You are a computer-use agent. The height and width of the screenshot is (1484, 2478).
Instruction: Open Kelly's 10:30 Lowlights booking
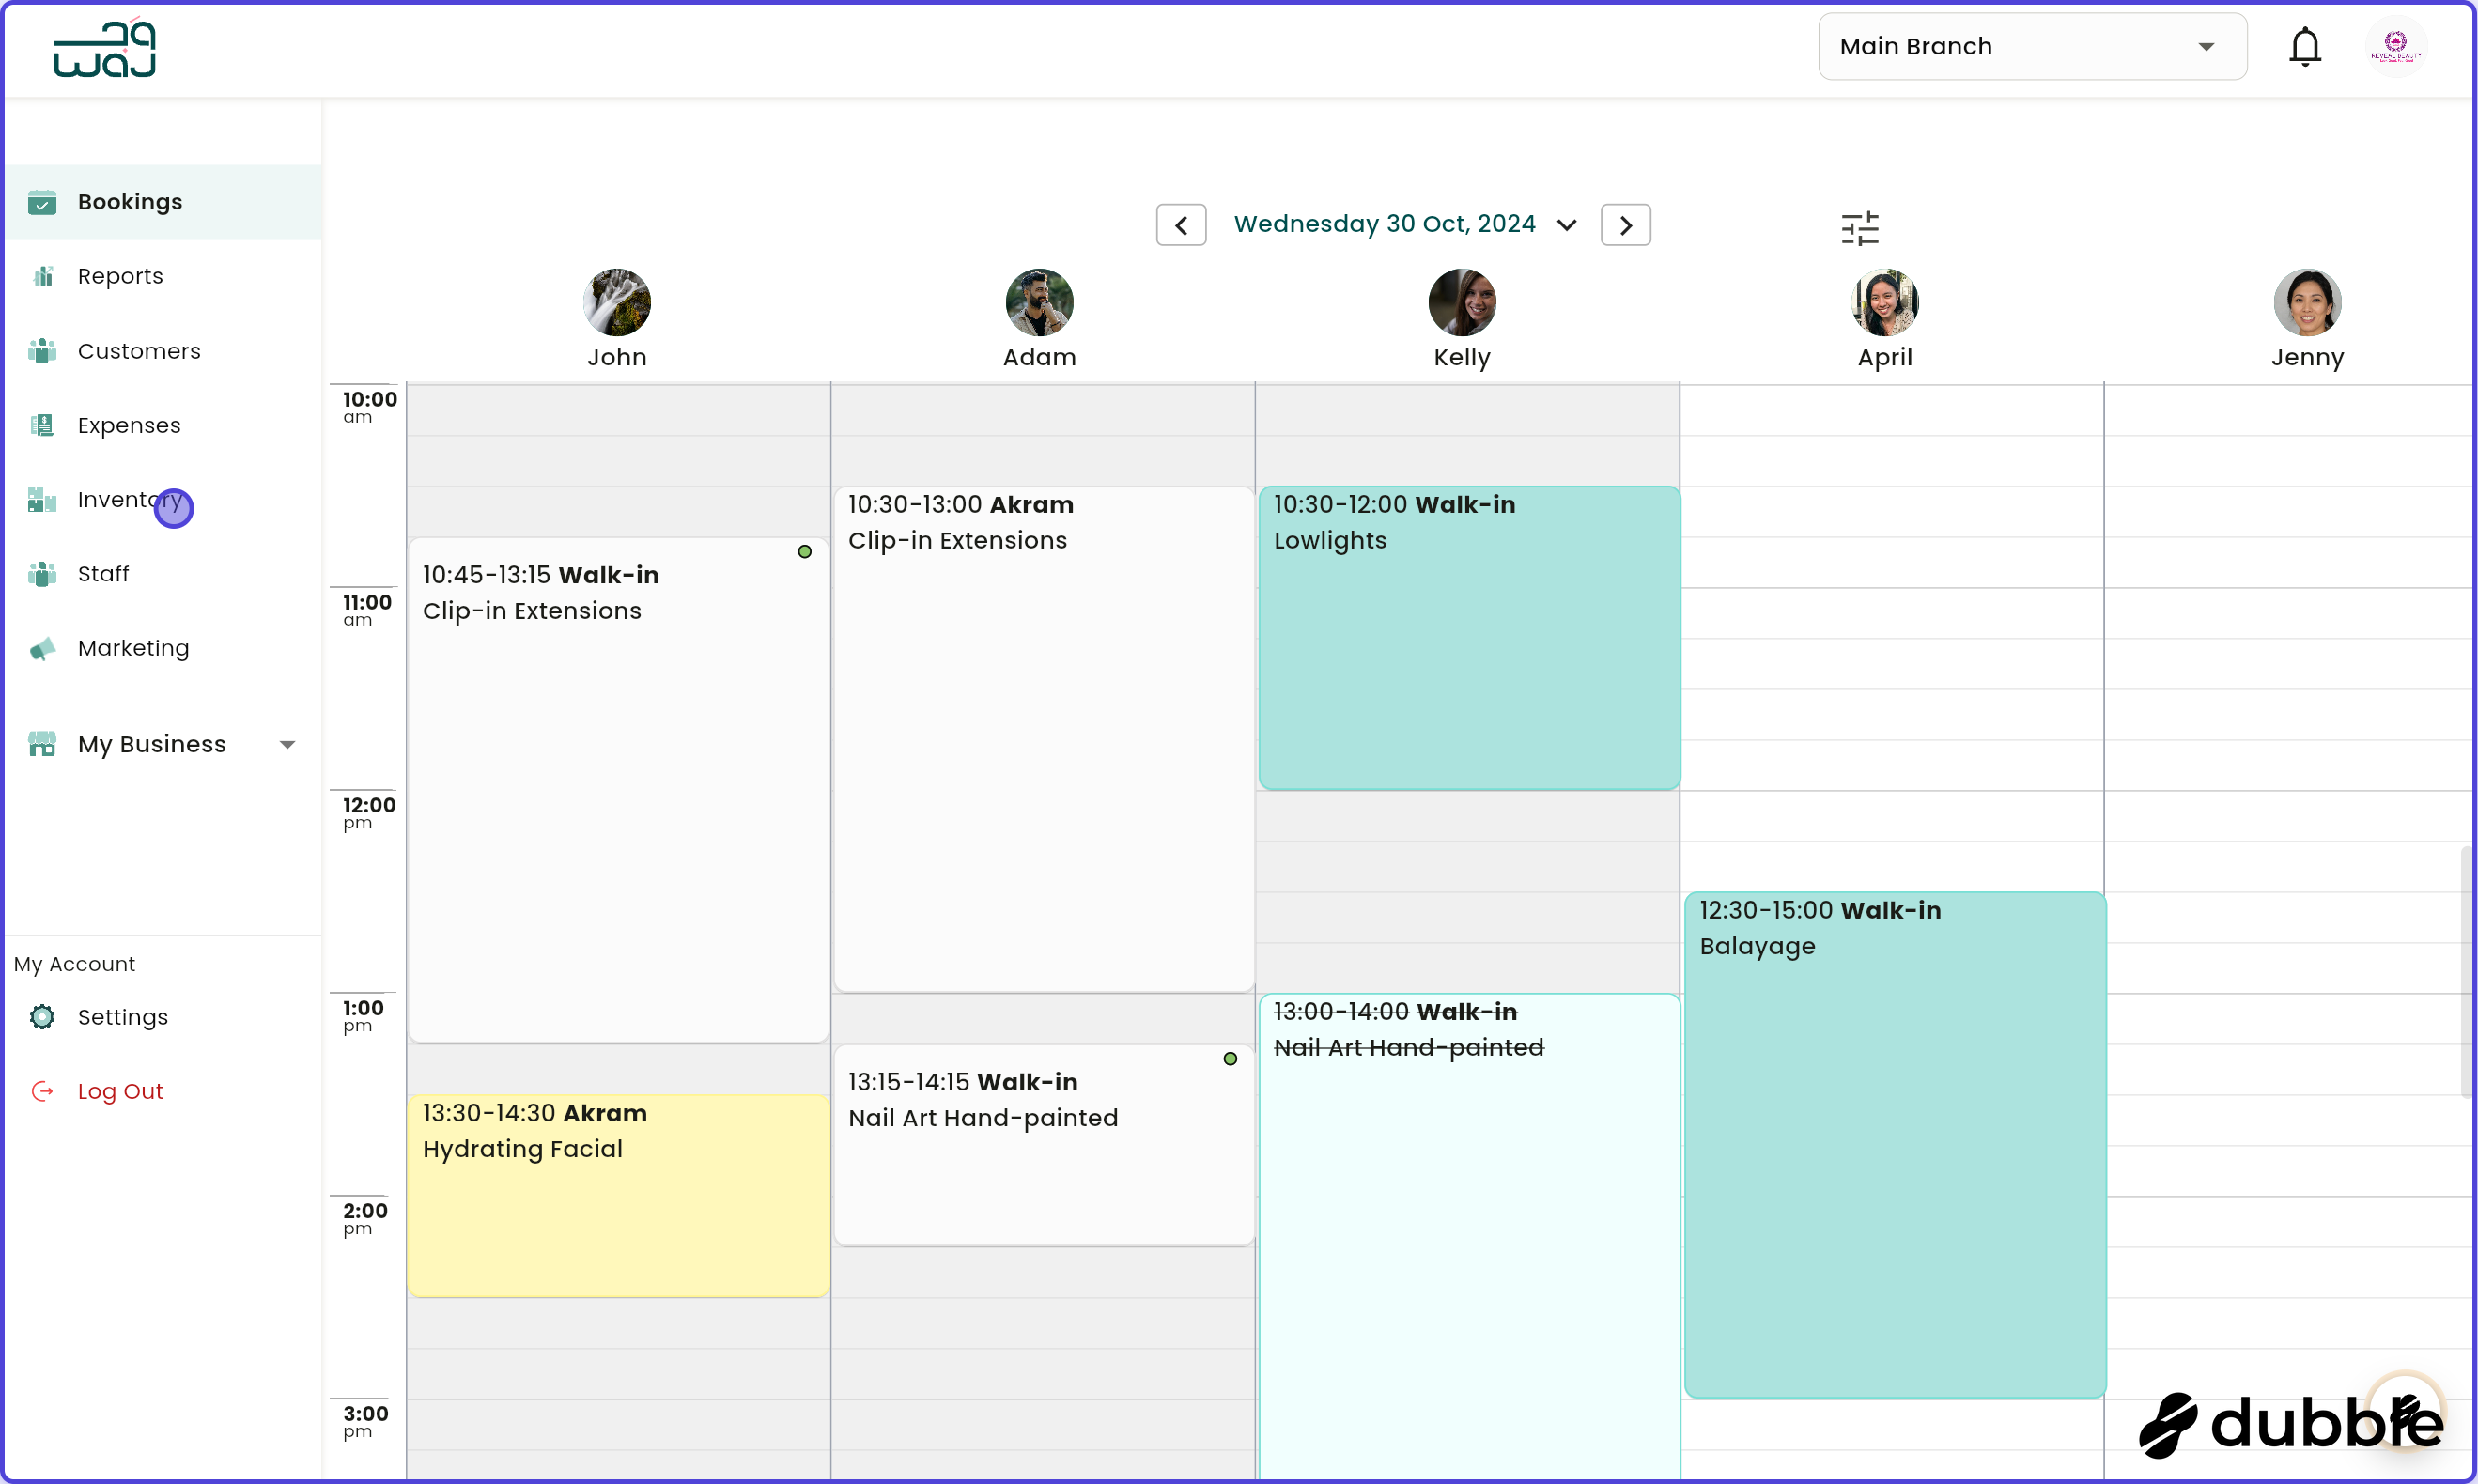tap(1468, 637)
